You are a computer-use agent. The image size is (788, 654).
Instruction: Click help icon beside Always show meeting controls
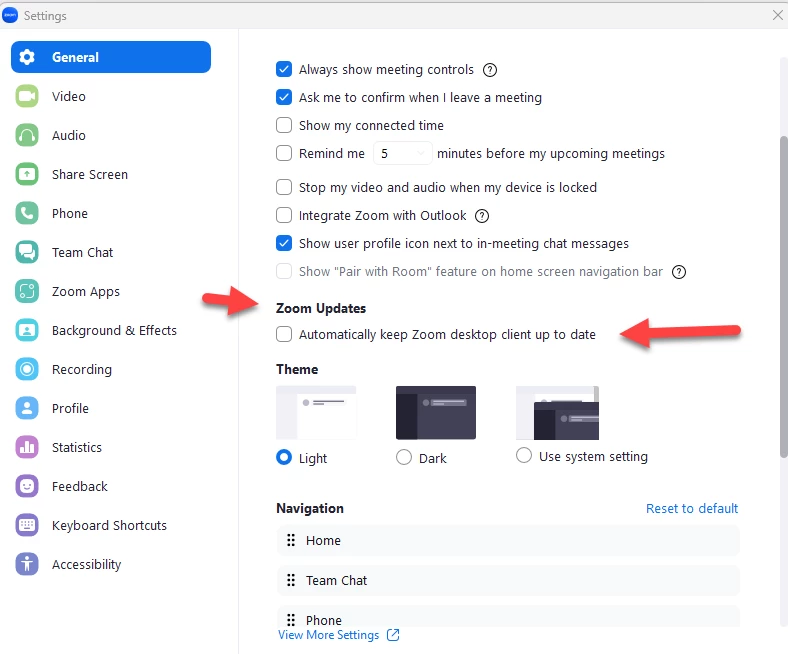pyautogui.click(x=489, y=70)
